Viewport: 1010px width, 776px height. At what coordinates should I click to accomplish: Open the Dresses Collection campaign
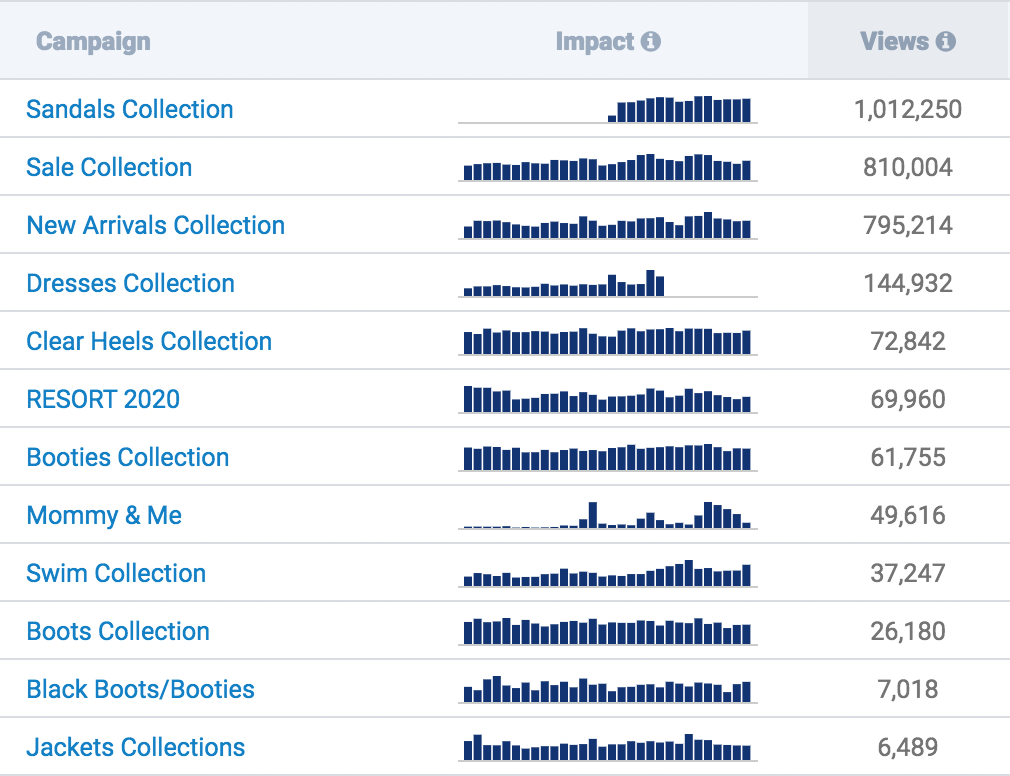(130, 283)
